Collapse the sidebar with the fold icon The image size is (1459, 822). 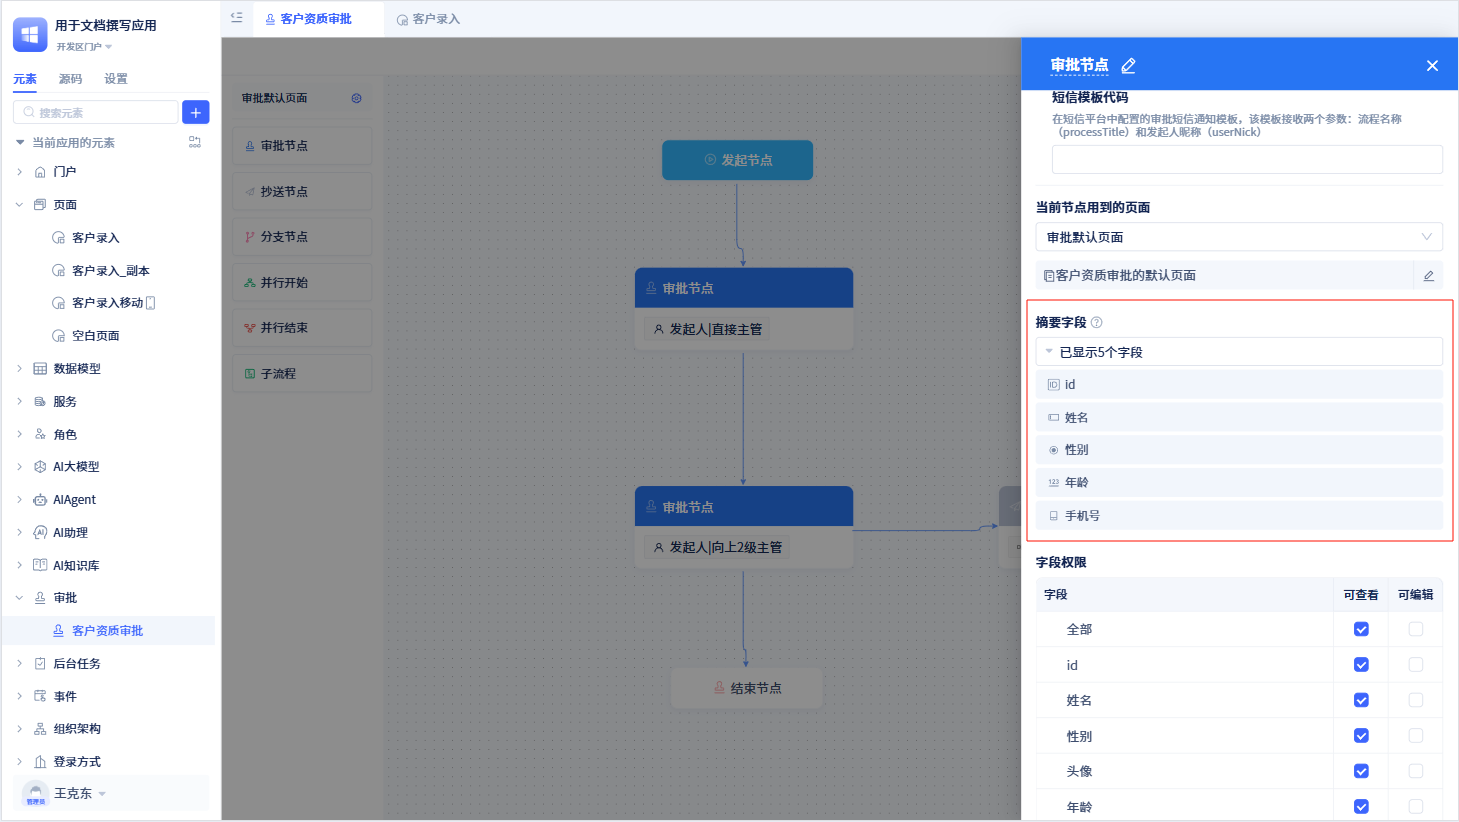click(x=237, y=18)
